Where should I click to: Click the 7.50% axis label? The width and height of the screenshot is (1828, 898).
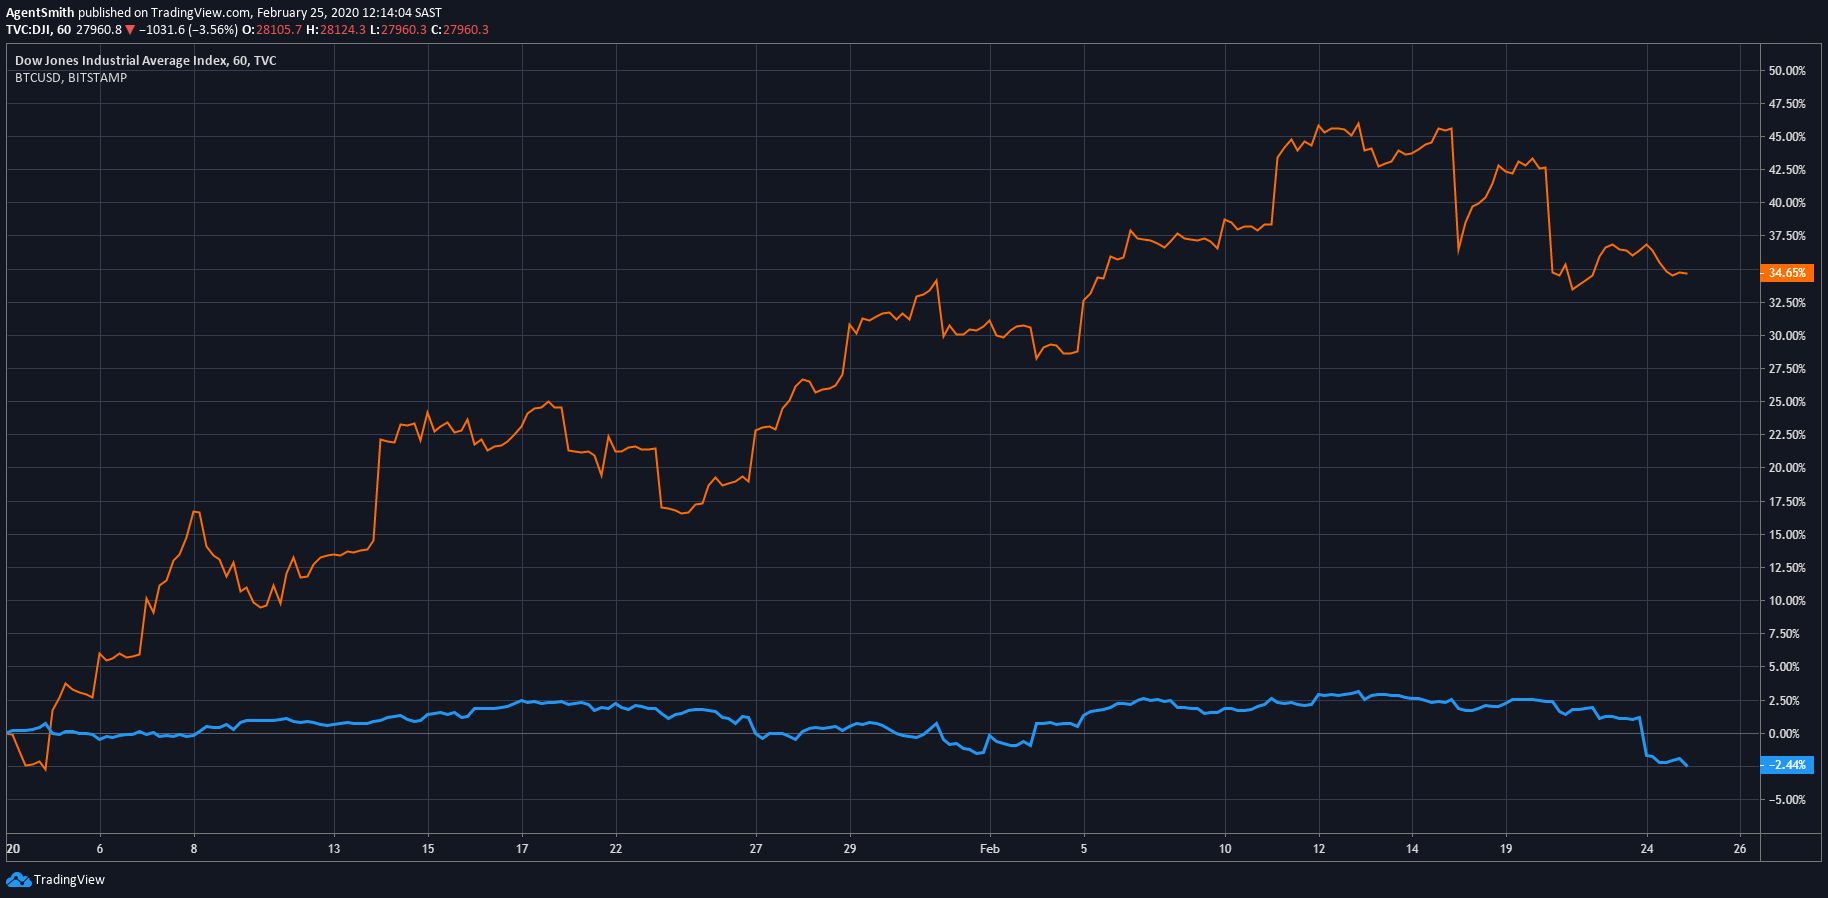tap(1784, 634)
